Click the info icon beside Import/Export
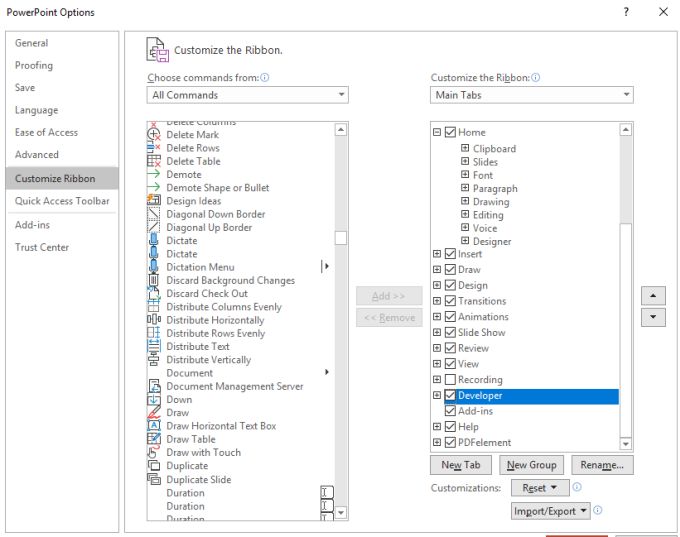Viewport: 680px width, 537px height. point(598,510)
